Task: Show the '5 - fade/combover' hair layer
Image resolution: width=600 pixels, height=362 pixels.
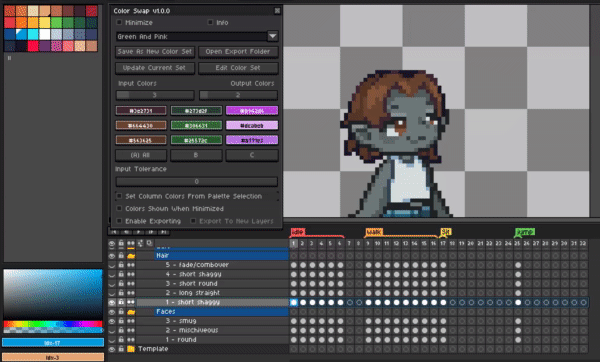Action: (x=112, y=265)
